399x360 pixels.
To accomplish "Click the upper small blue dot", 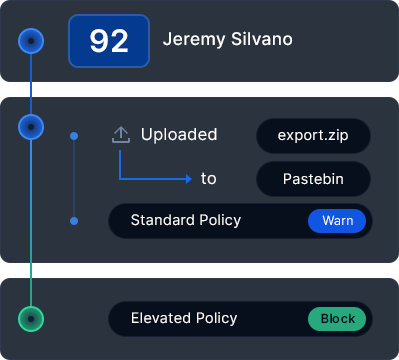I will point(74,136).
